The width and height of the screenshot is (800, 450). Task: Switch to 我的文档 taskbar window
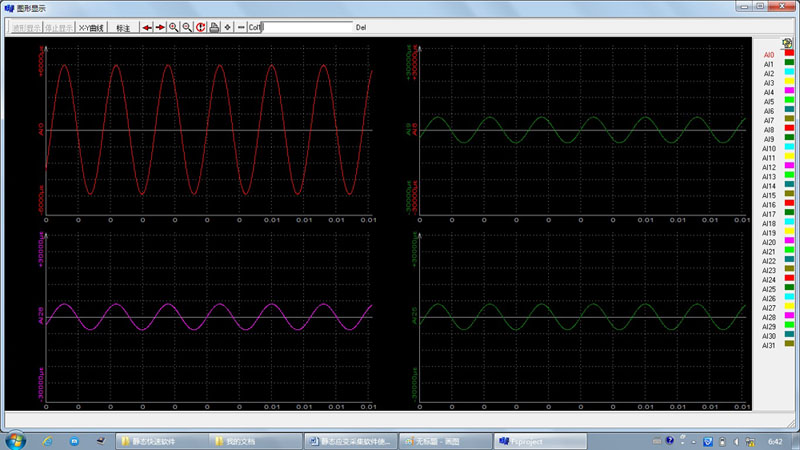[255, 440]
